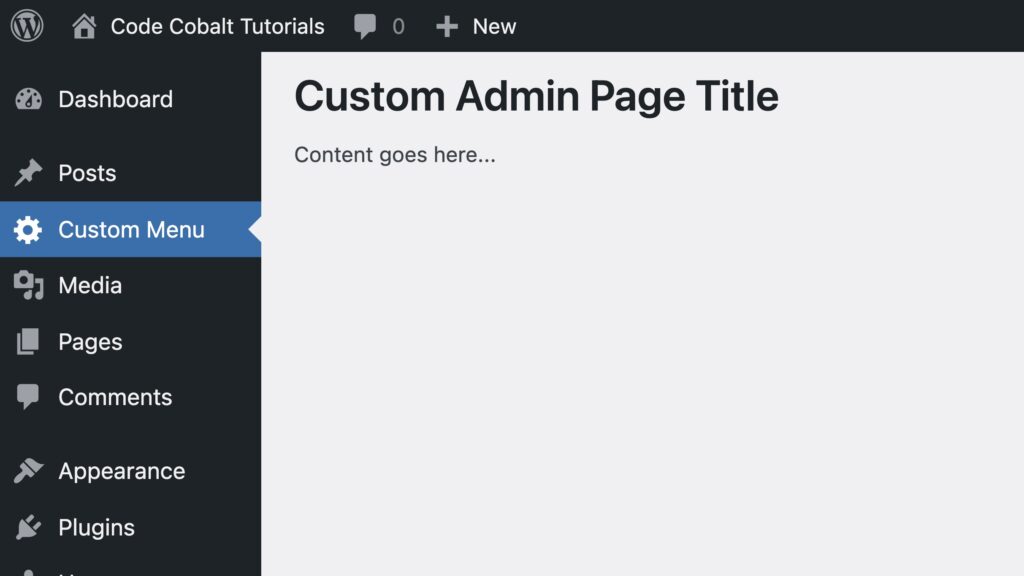
Task: Open the comments counter in the admin bar
Action: click(380, 26)
